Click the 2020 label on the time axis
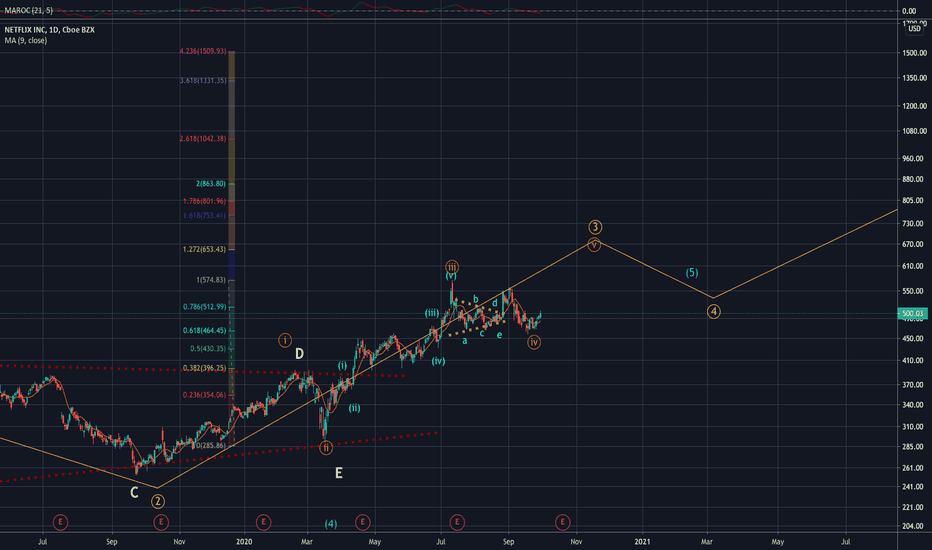The width and height of the screenshot is (932, 550). point(244,542)
